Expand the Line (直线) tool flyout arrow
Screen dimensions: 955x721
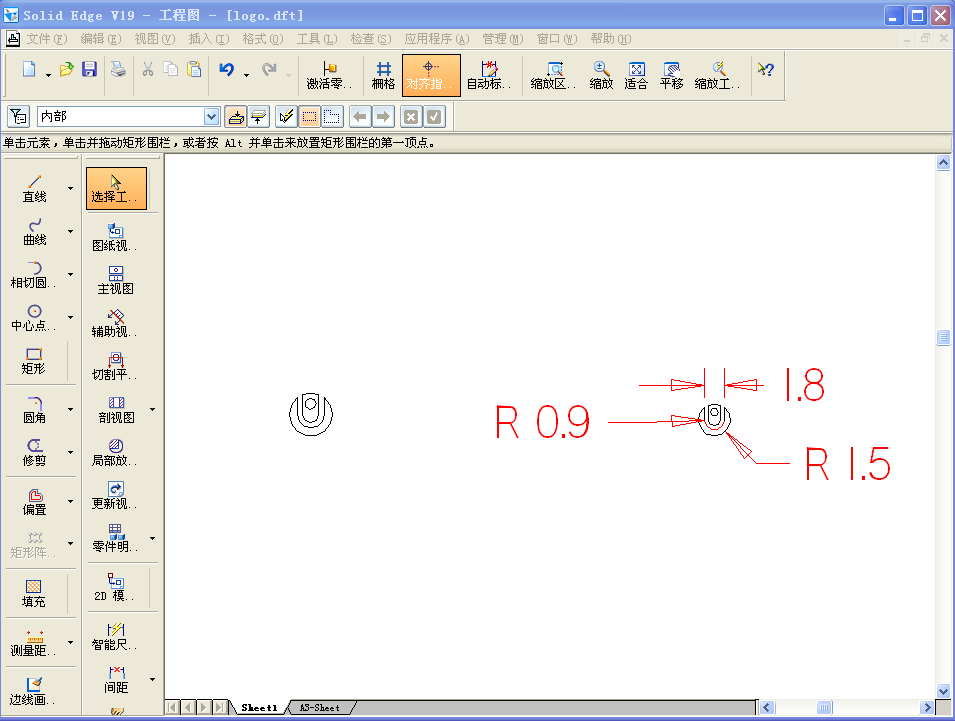pos(70,188)
